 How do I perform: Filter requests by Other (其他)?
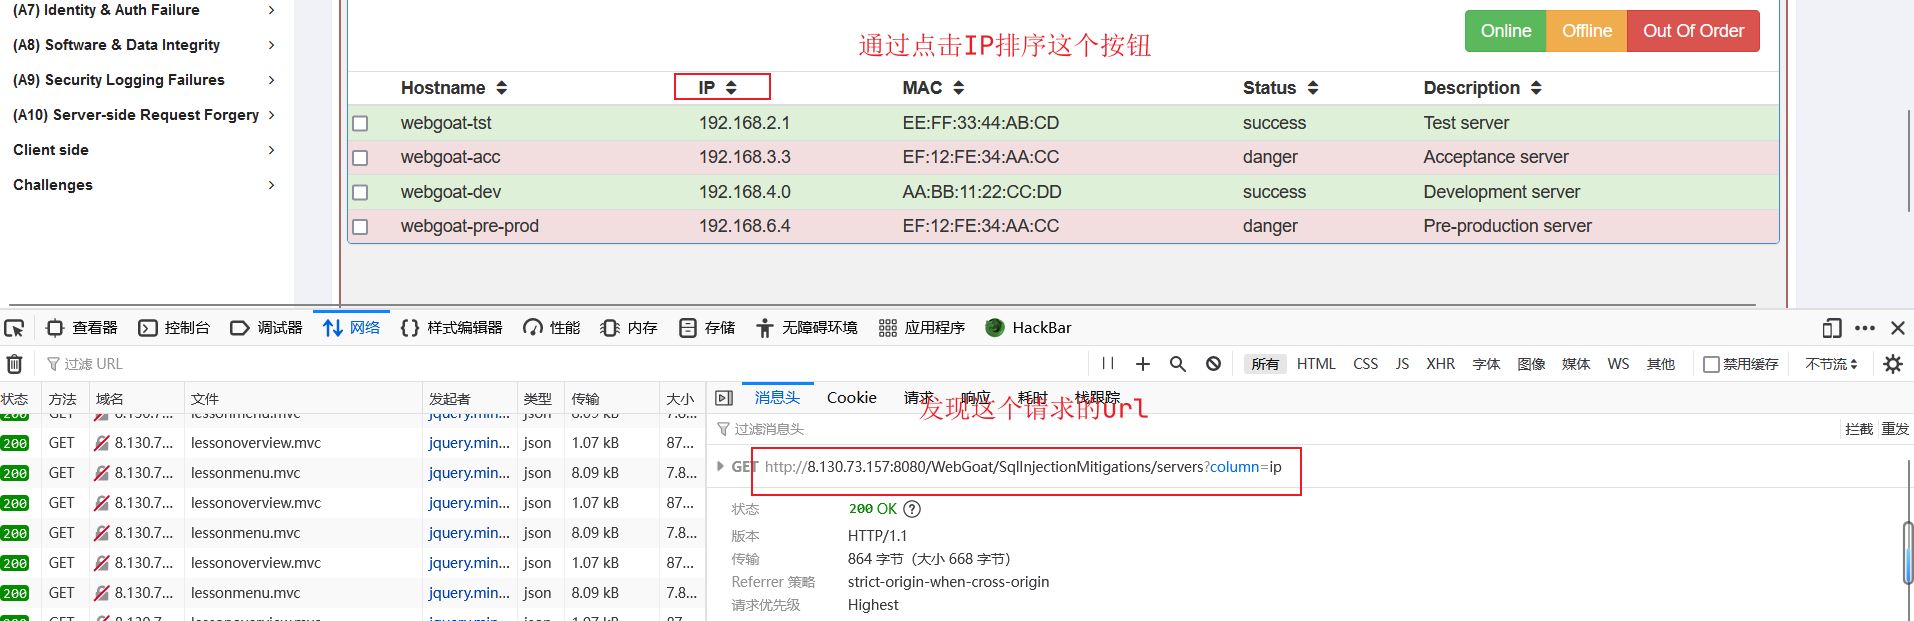1661,364
